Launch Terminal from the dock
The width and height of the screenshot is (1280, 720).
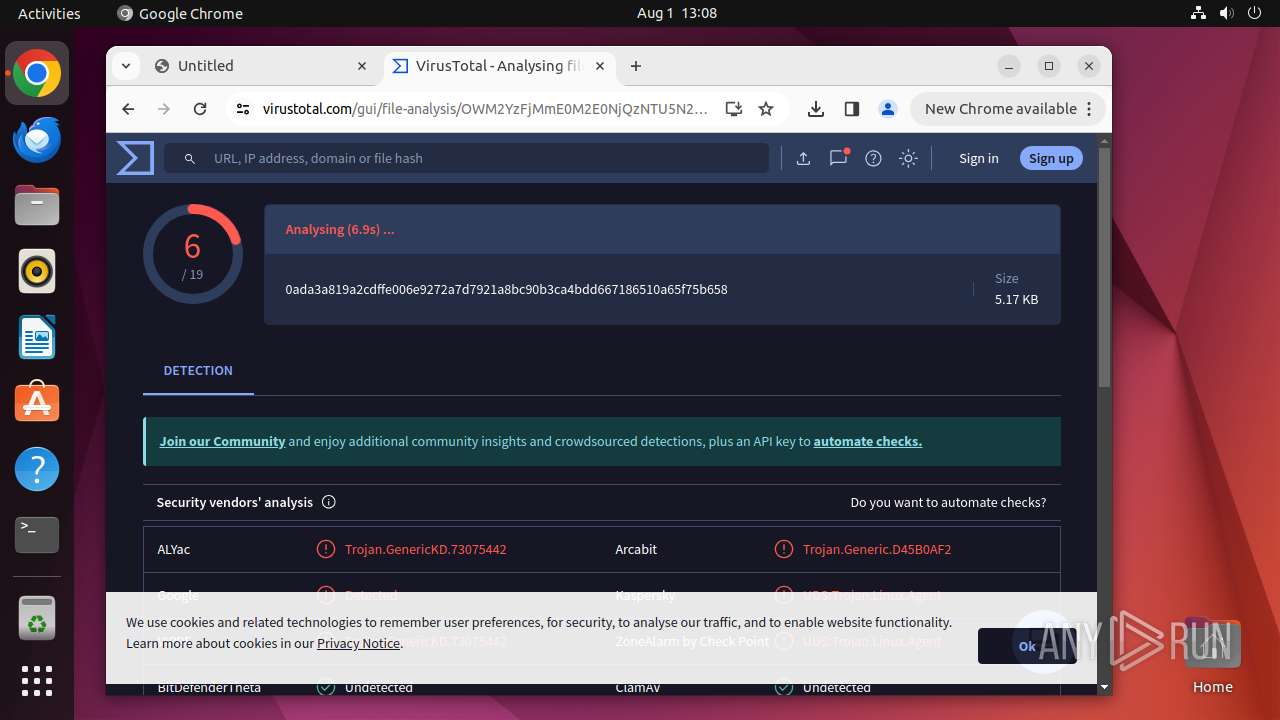click(x=37, y=535)
